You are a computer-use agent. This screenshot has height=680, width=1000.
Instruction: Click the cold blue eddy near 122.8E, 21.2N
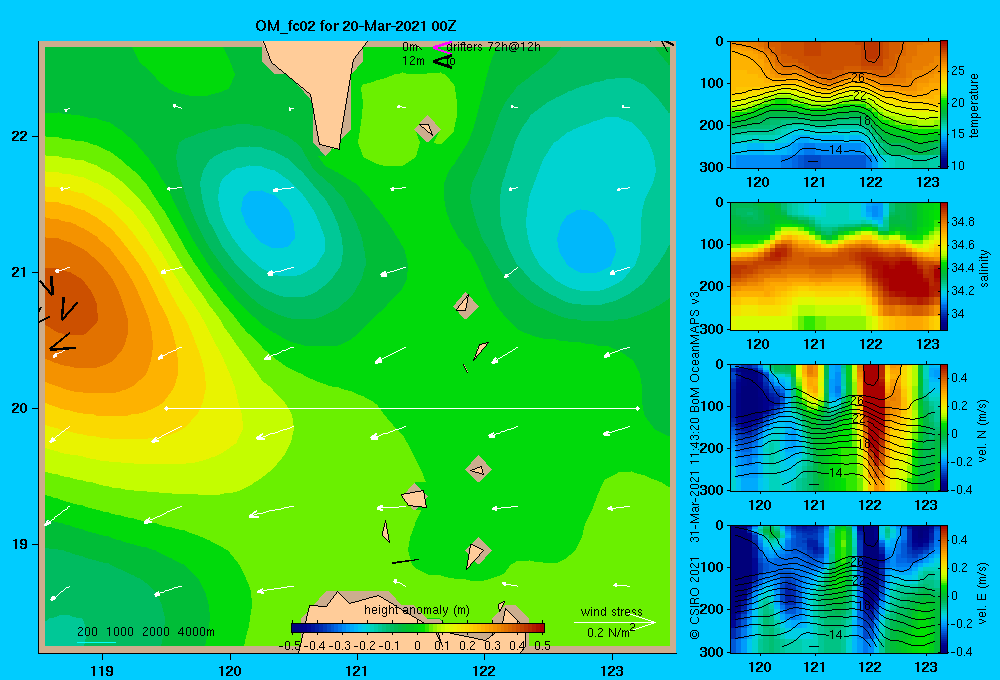click(585, 241)
